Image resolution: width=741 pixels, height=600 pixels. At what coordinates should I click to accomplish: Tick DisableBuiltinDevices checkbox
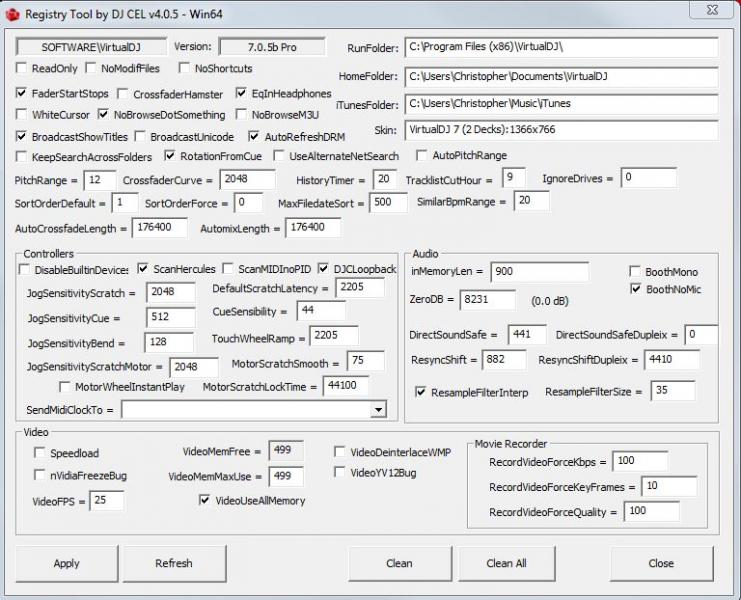pyautogui.click(x=24, y=269)
